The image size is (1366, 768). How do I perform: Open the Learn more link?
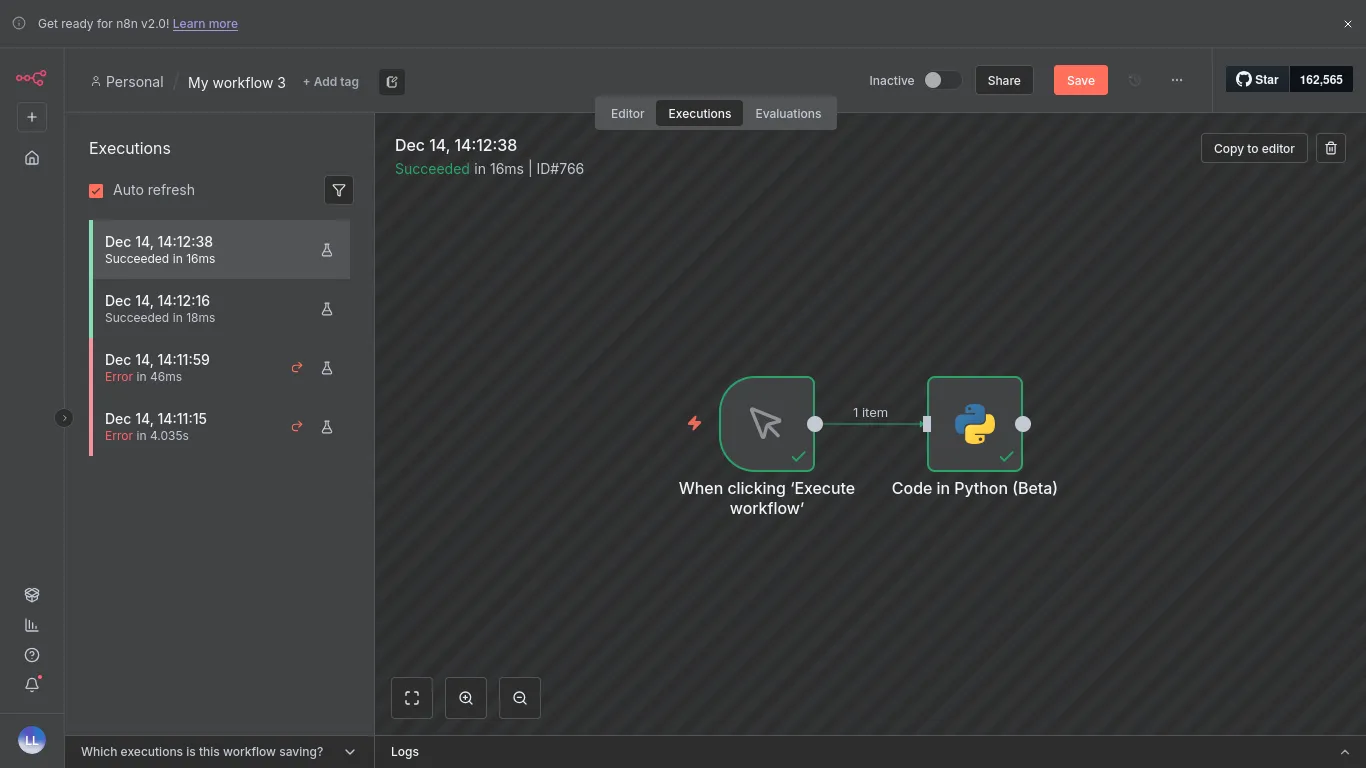point(205,23)
